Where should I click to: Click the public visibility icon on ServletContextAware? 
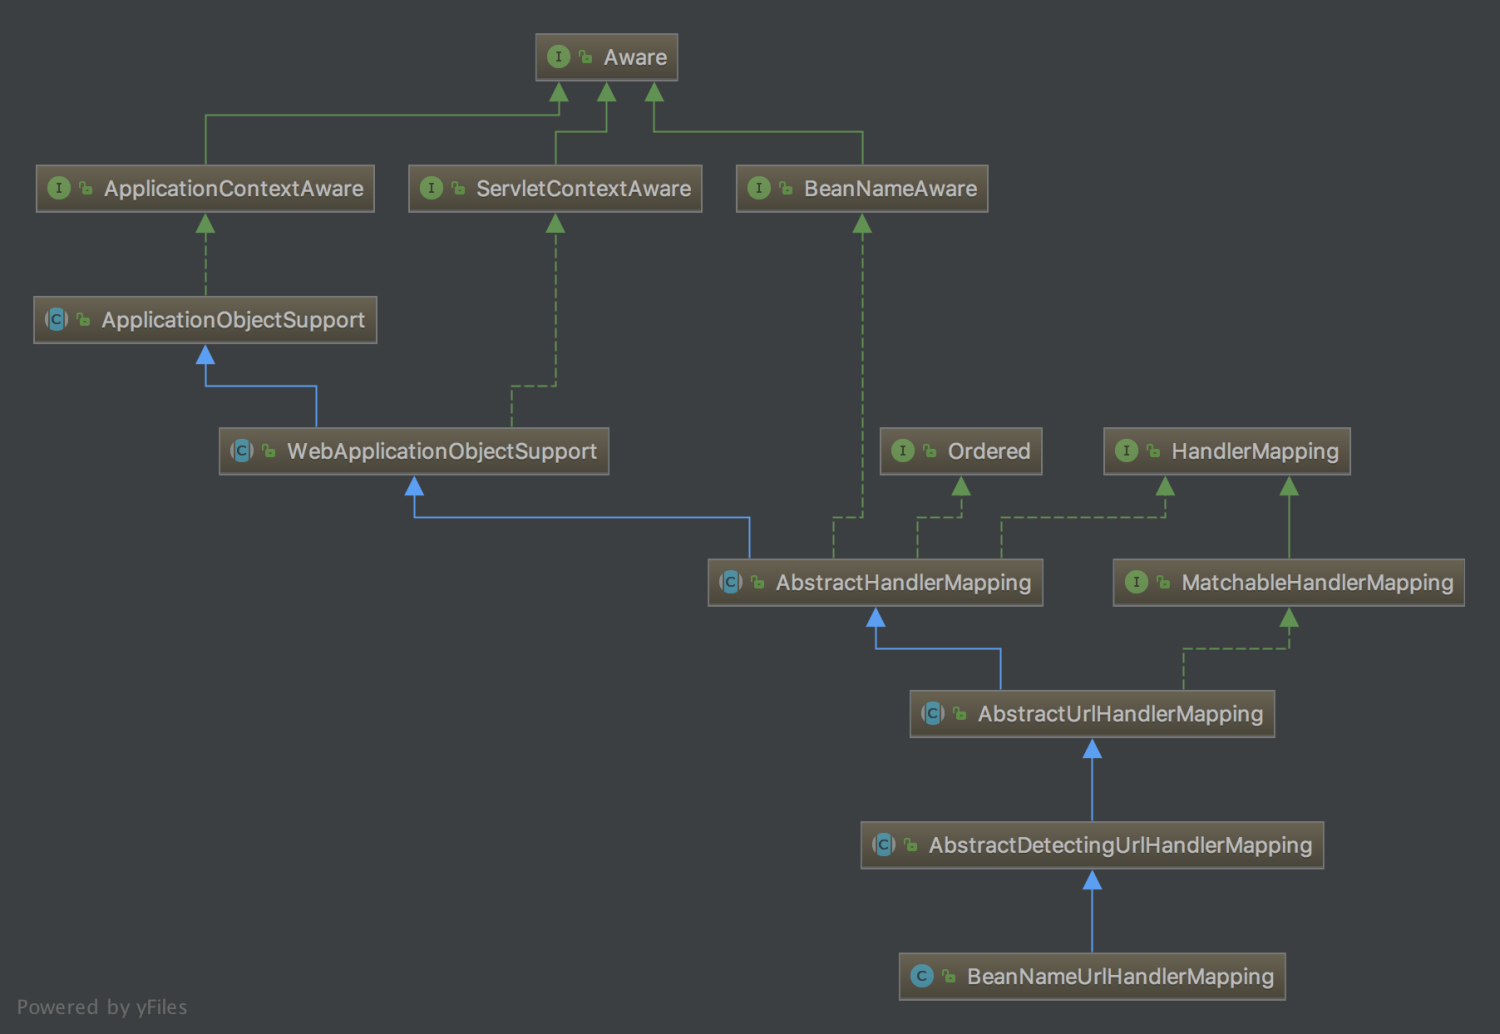[x=458, y=188]
